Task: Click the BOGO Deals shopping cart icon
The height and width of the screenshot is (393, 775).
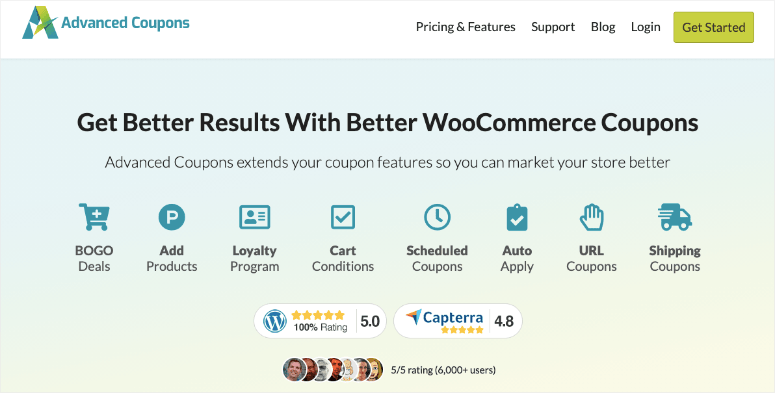Action: (94, 217)
